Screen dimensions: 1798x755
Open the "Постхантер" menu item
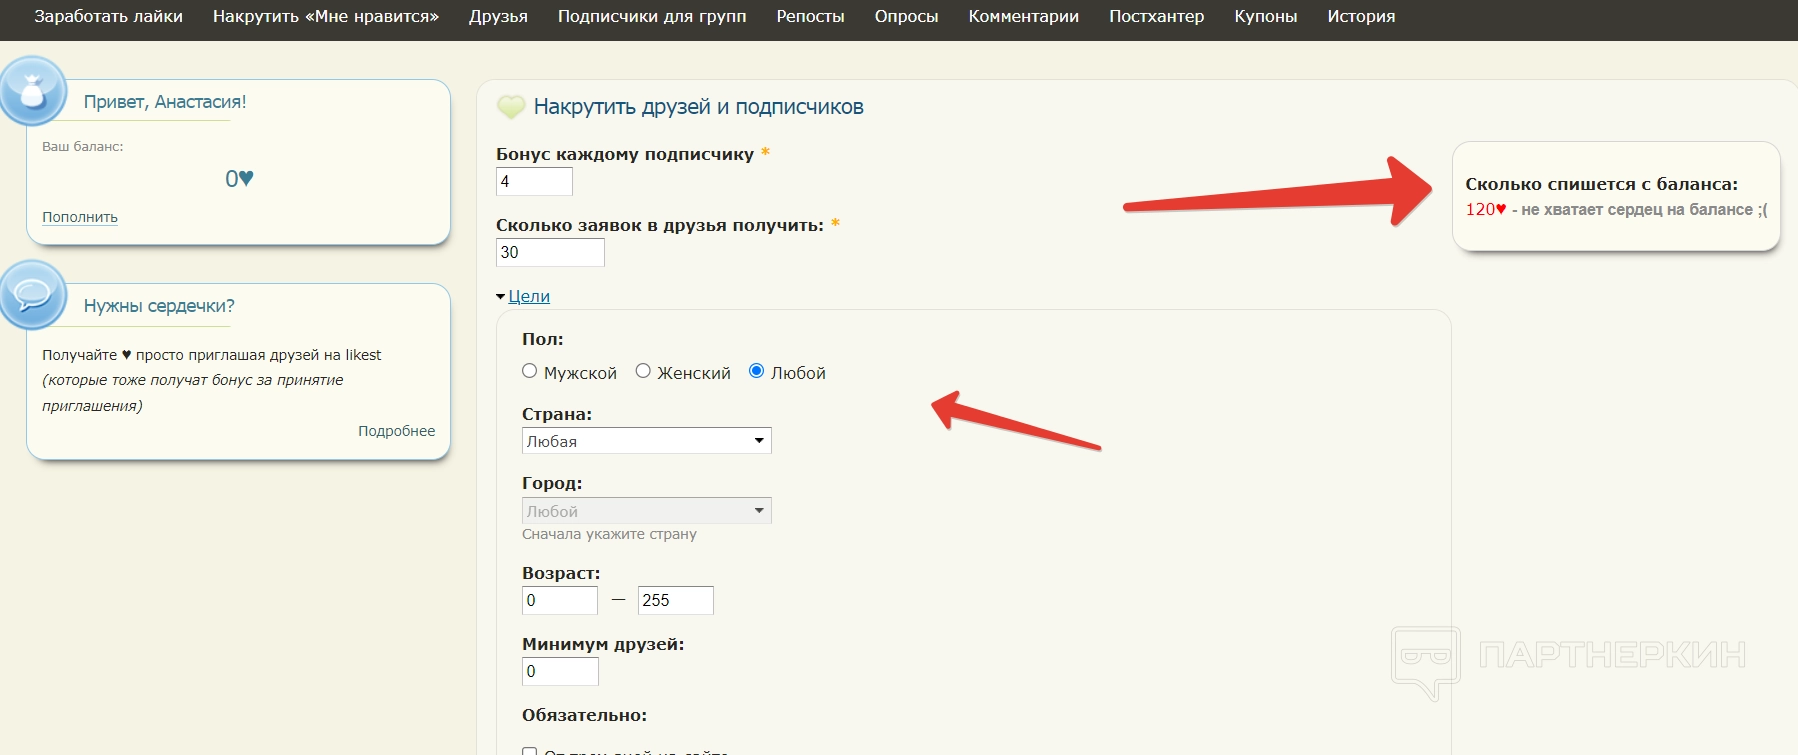(x=1156, y=17)
